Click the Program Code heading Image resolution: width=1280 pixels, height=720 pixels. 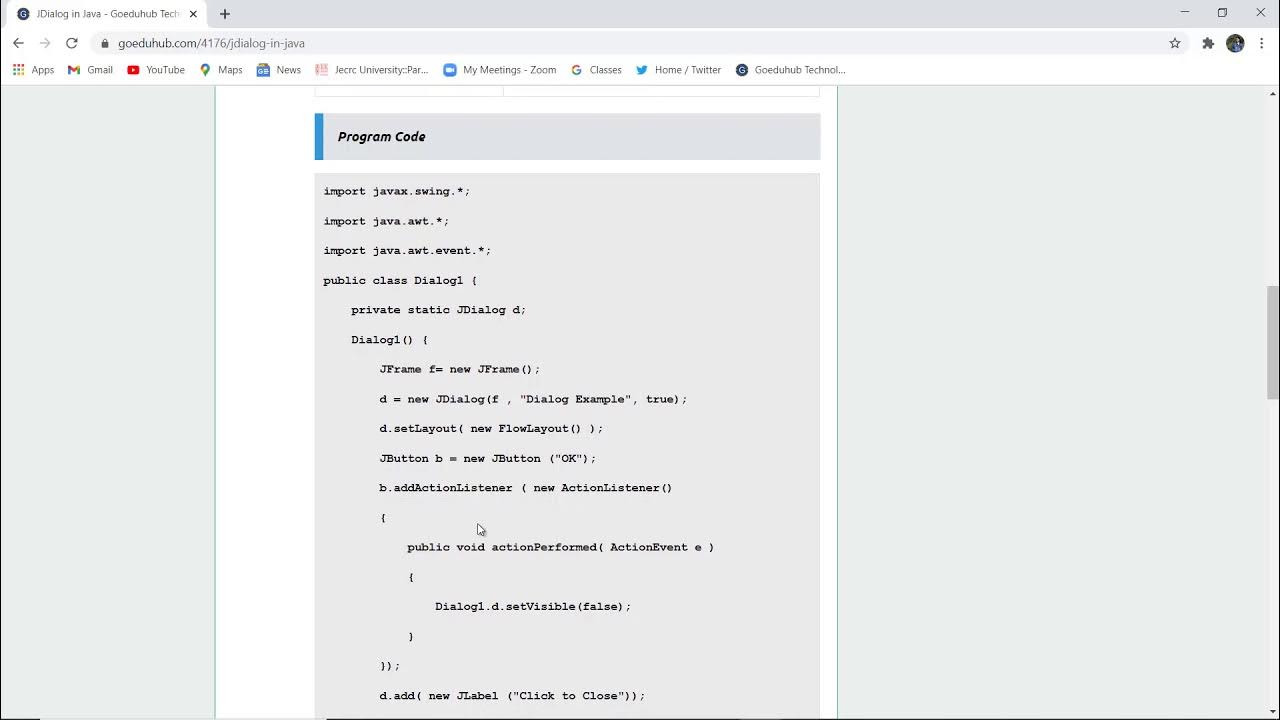[x=381, y=137]
